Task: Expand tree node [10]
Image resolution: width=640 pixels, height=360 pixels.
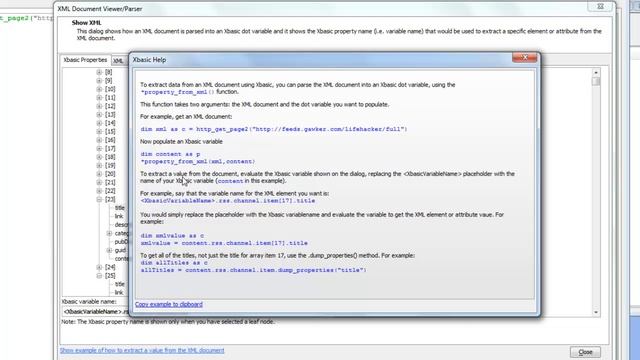Action: 99,89
